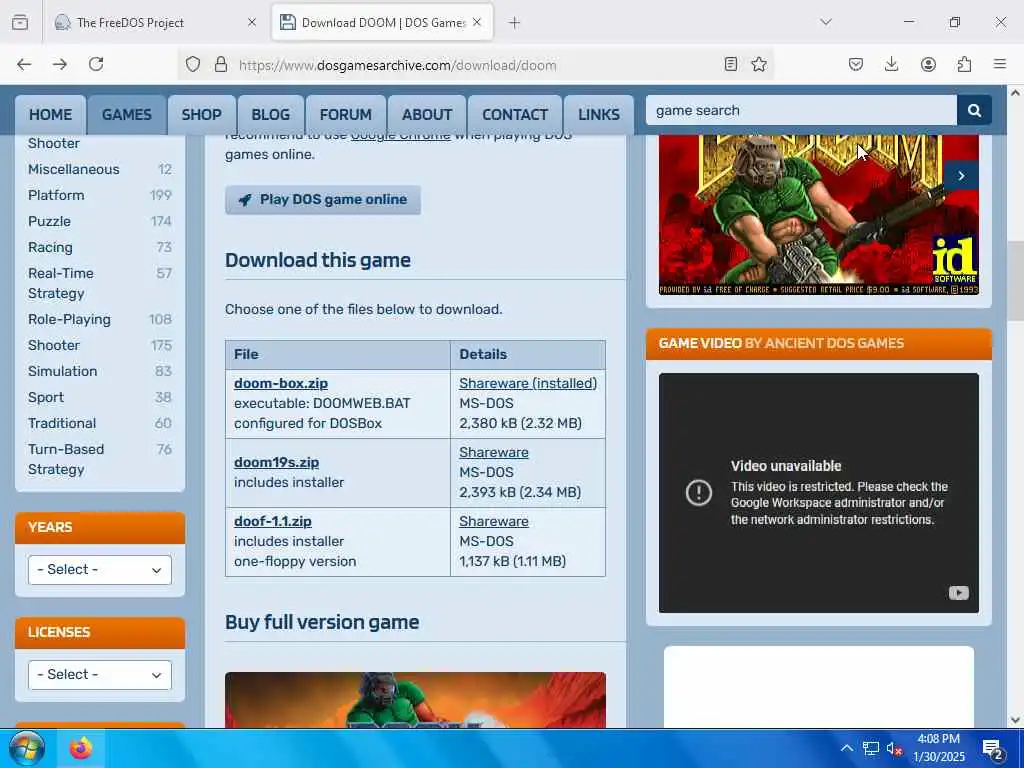Click Play DOS game online button
The image size is (1024, 768).
pos(323,200)
